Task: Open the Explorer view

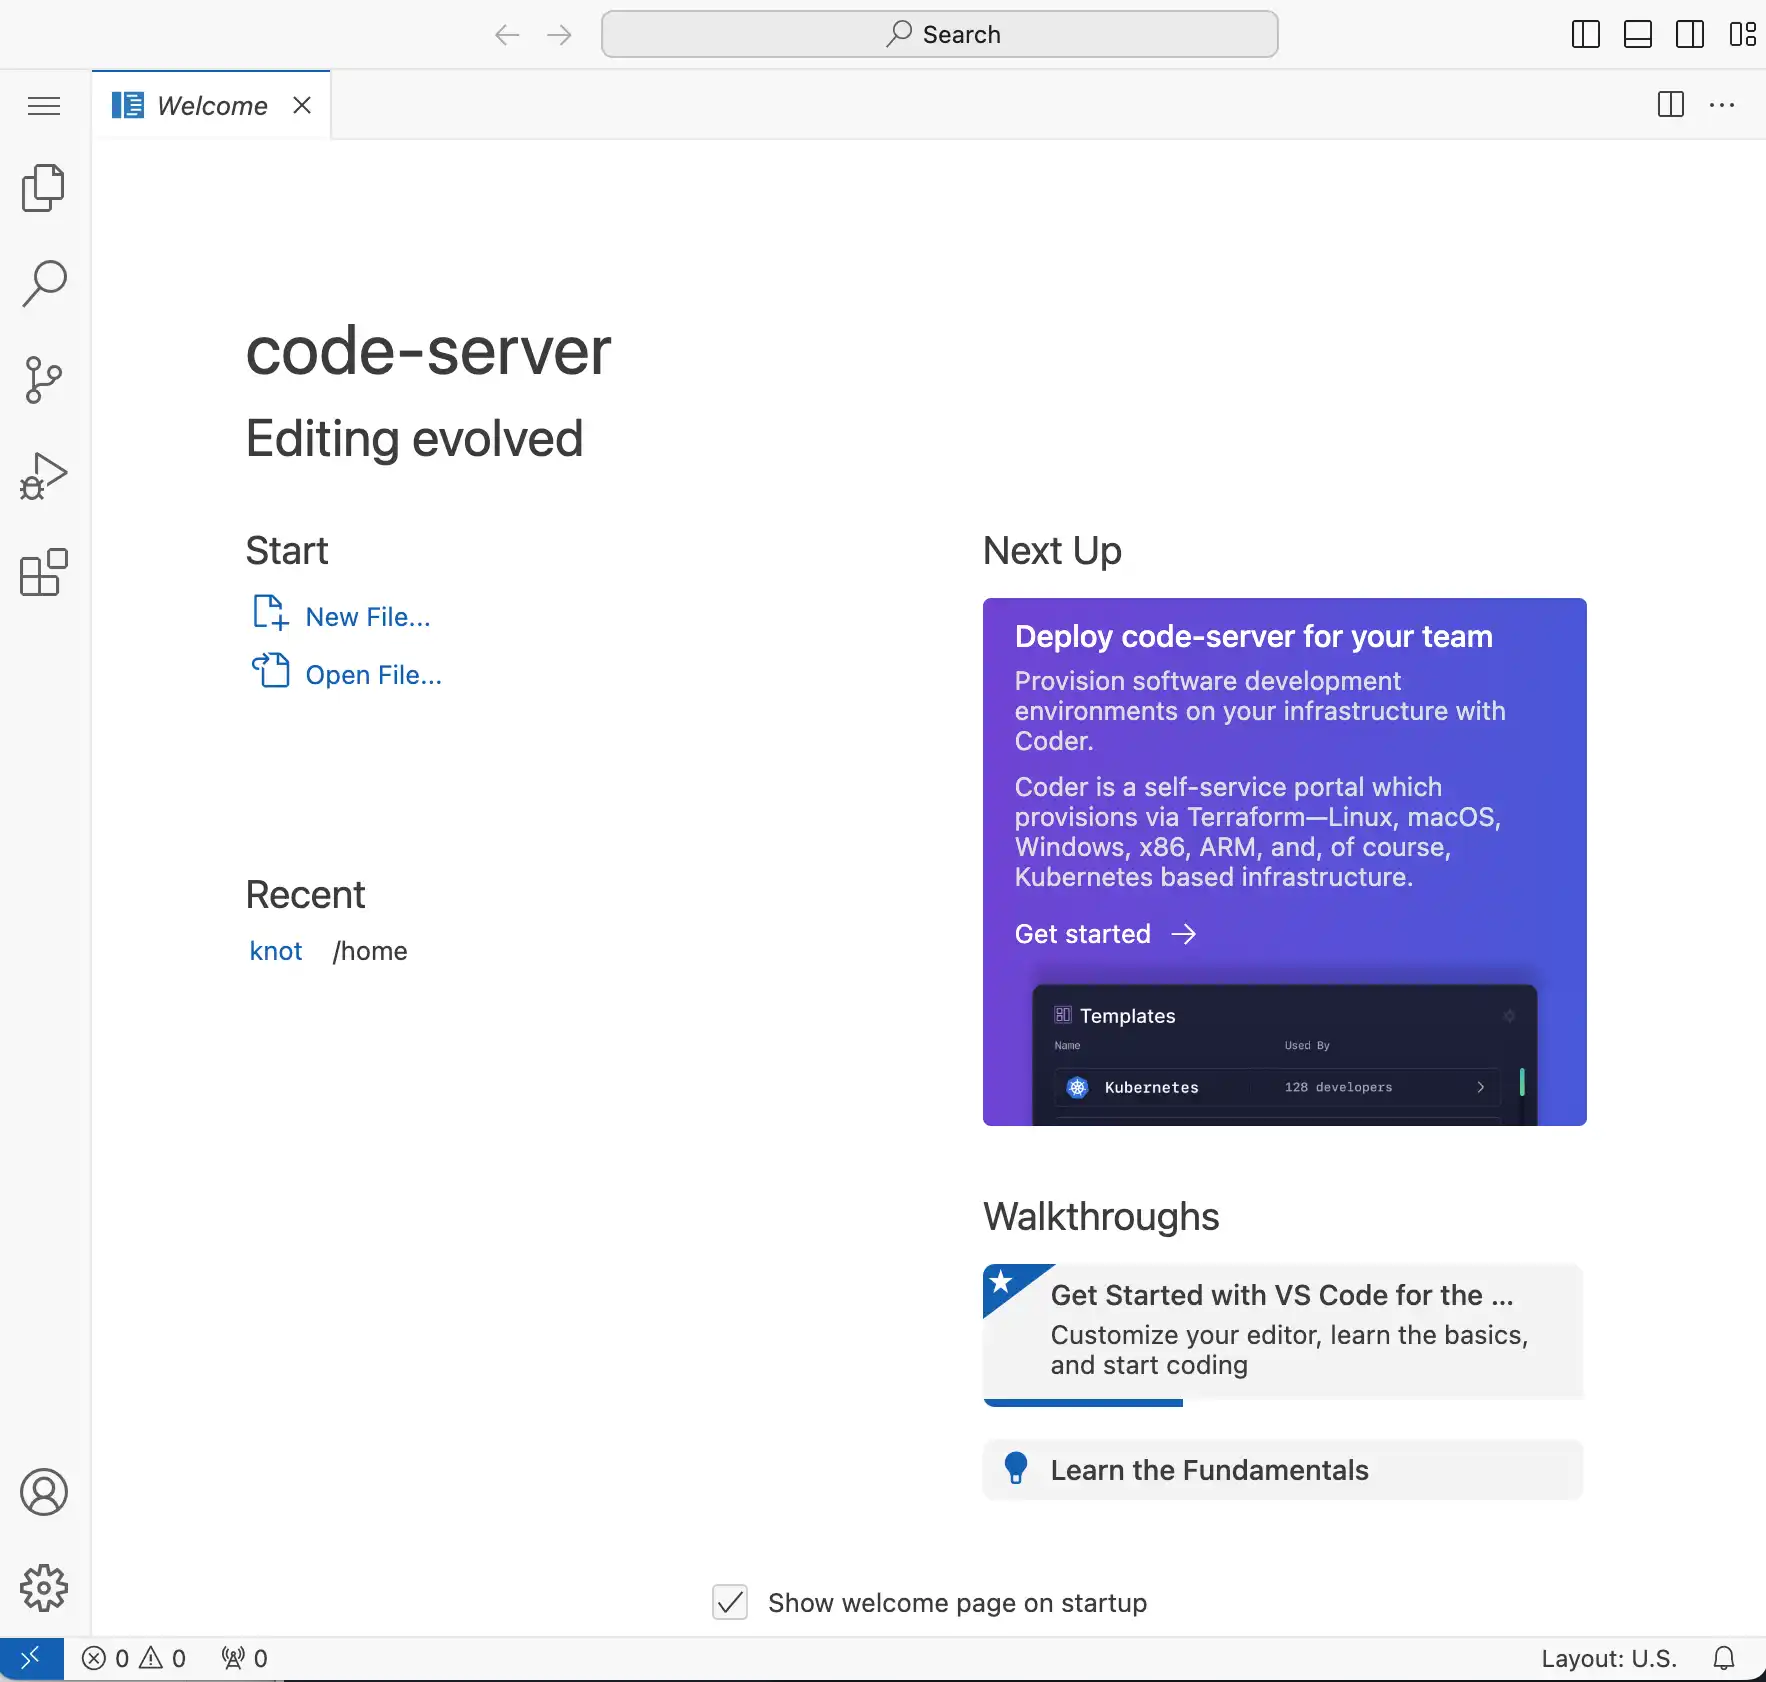Action: 44,188
